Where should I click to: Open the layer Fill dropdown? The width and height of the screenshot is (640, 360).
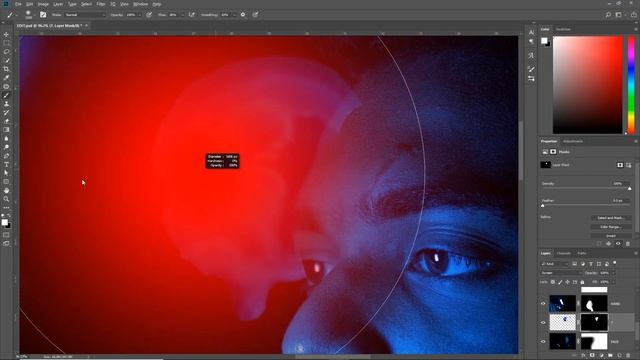click(613, 282)
